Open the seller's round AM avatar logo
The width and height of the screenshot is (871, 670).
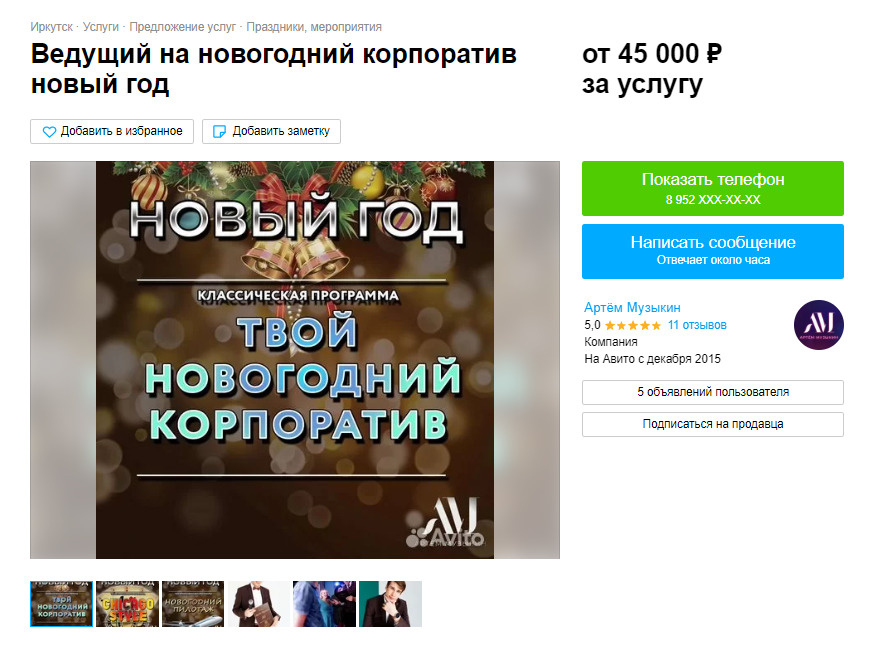point(818,325)
